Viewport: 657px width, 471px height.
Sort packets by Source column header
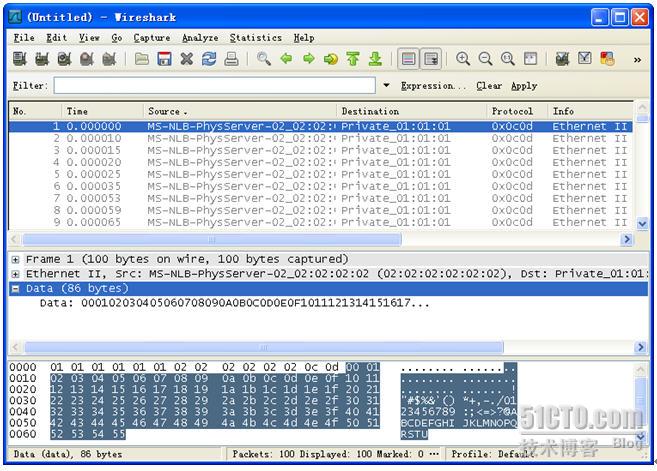[x=240, y=111]
